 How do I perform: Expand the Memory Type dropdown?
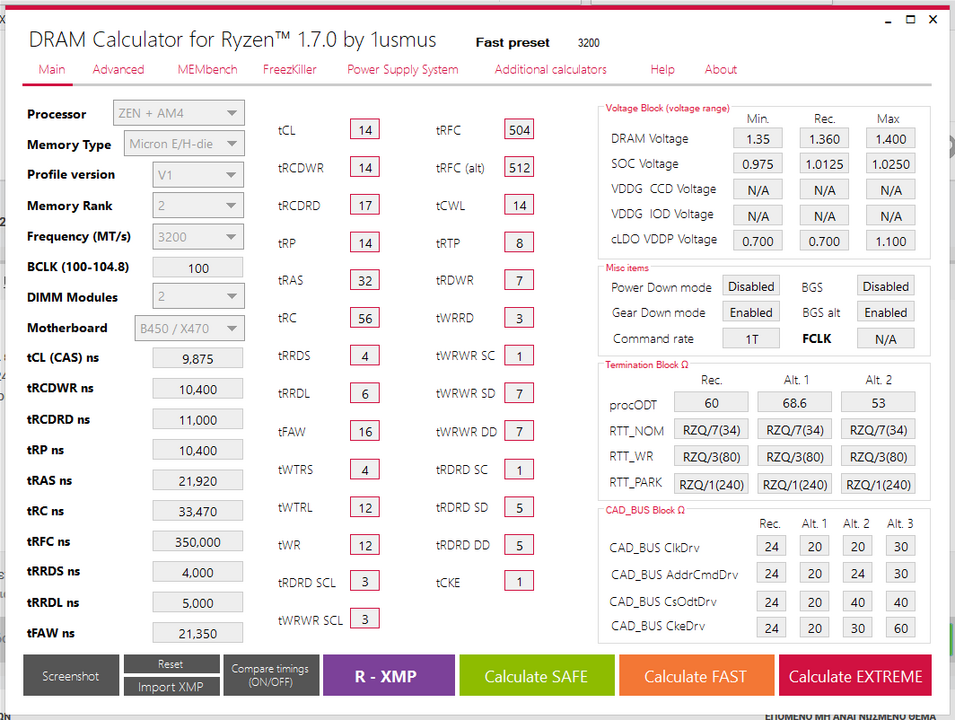pos(185,144)
